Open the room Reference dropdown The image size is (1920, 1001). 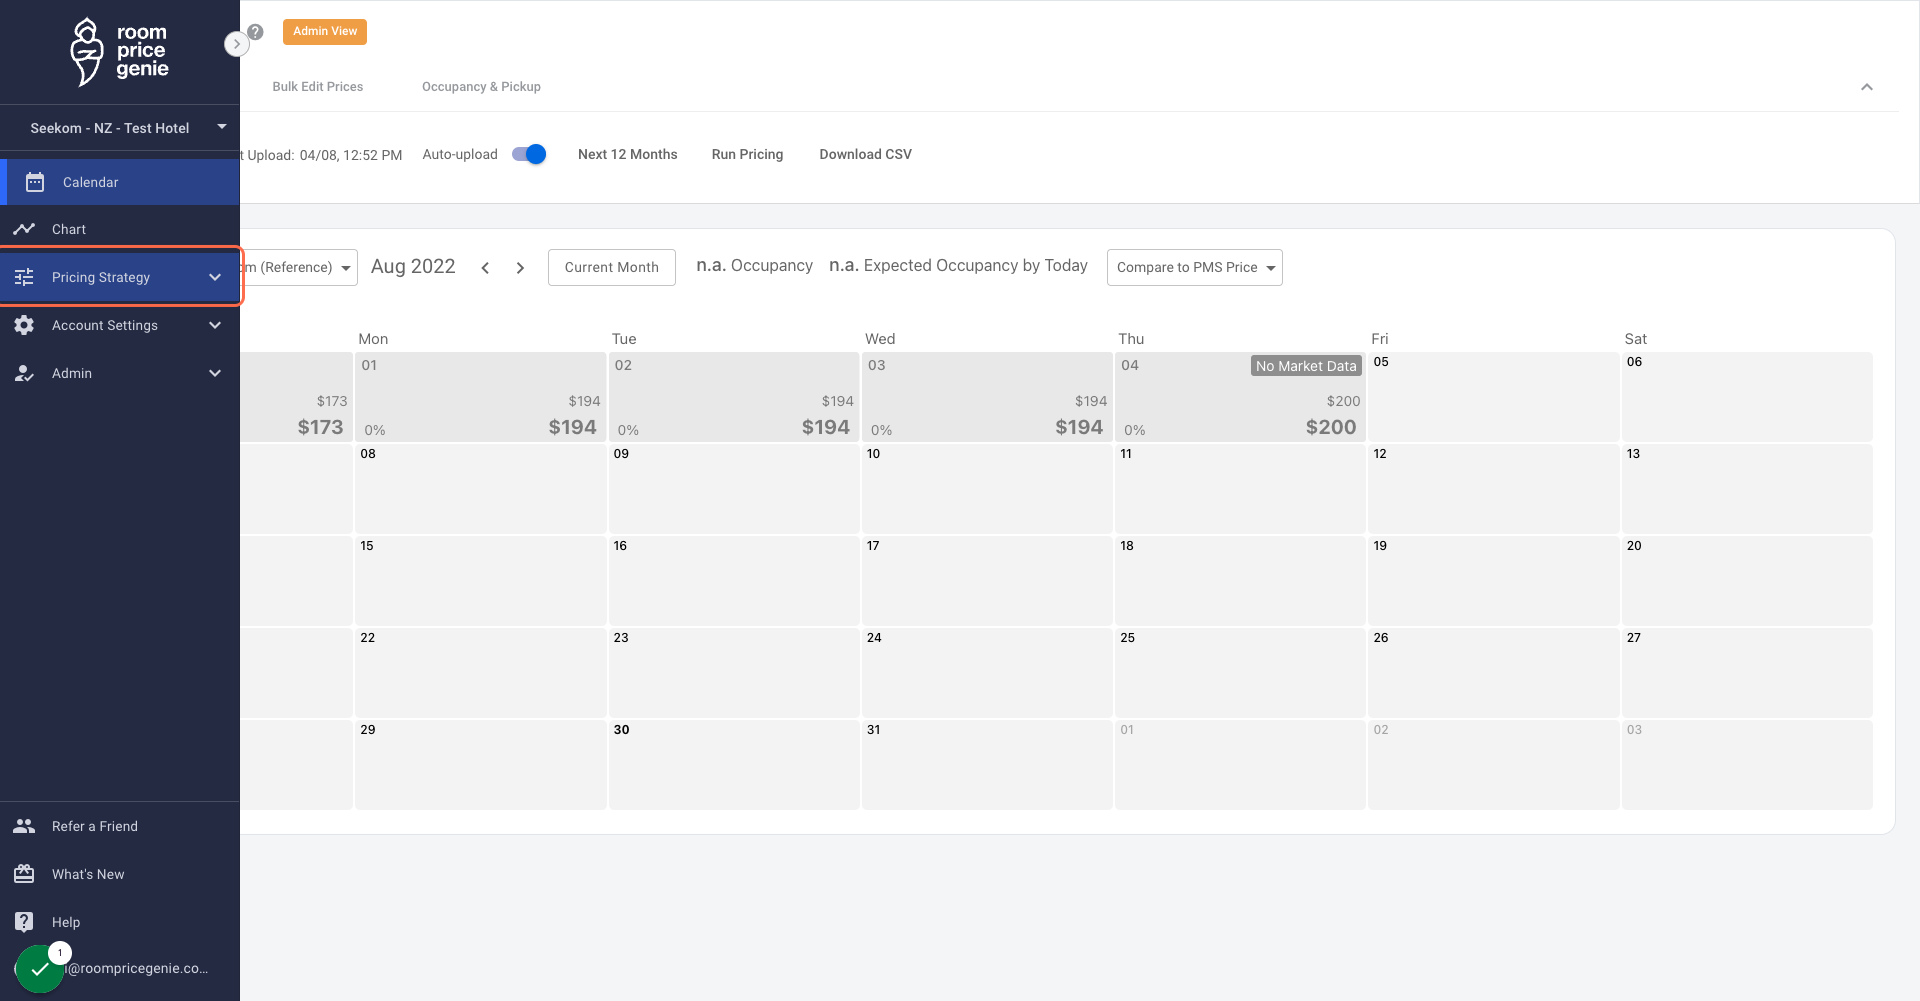click(299, 267)
